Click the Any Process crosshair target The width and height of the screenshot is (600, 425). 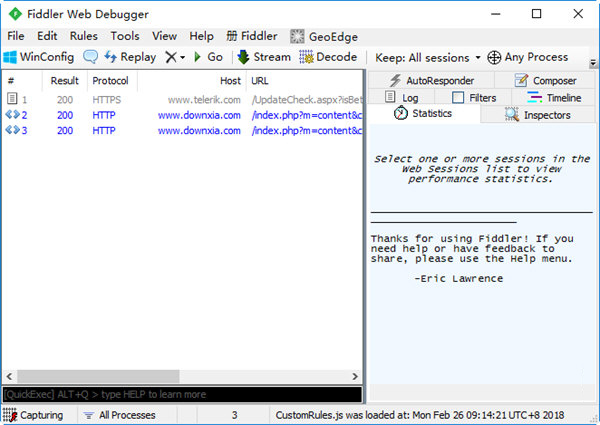pos(528,57)
